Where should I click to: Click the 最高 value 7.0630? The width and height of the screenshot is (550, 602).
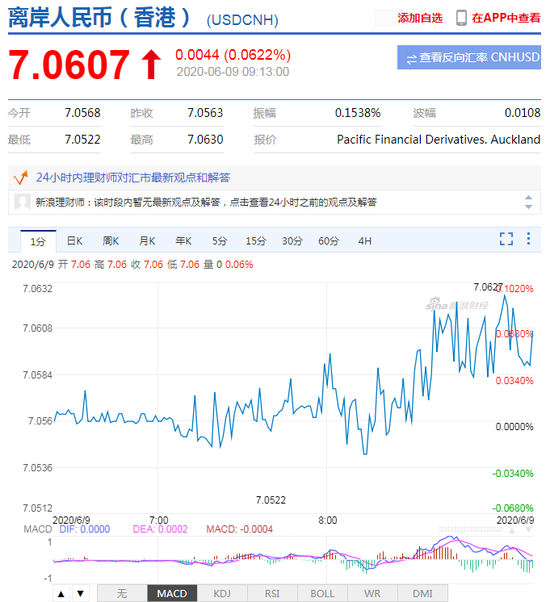pos(205,139)
